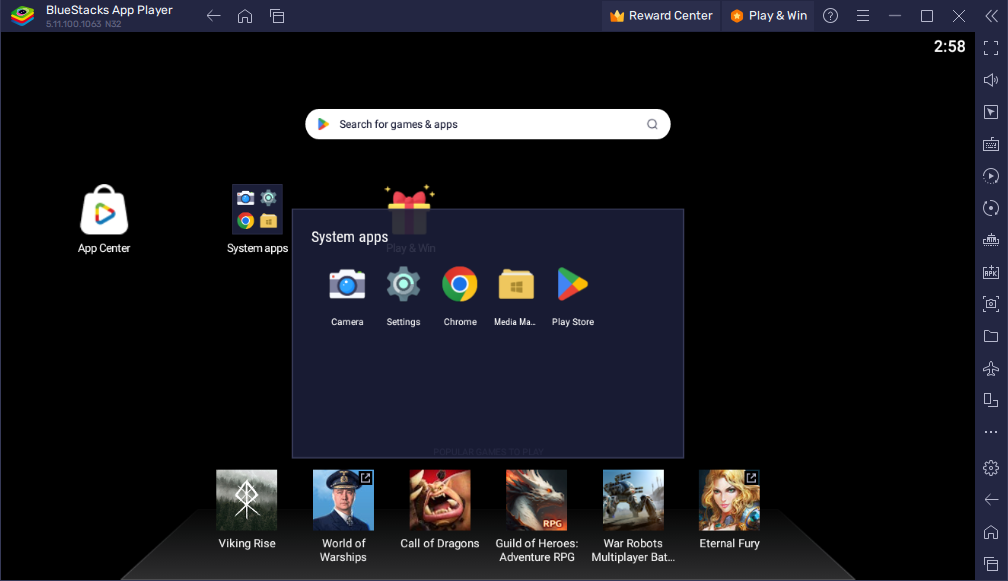Click the BlueStacks logo in title bar
This screenshot has width=1008, height=581.
(x=22, y=15)
